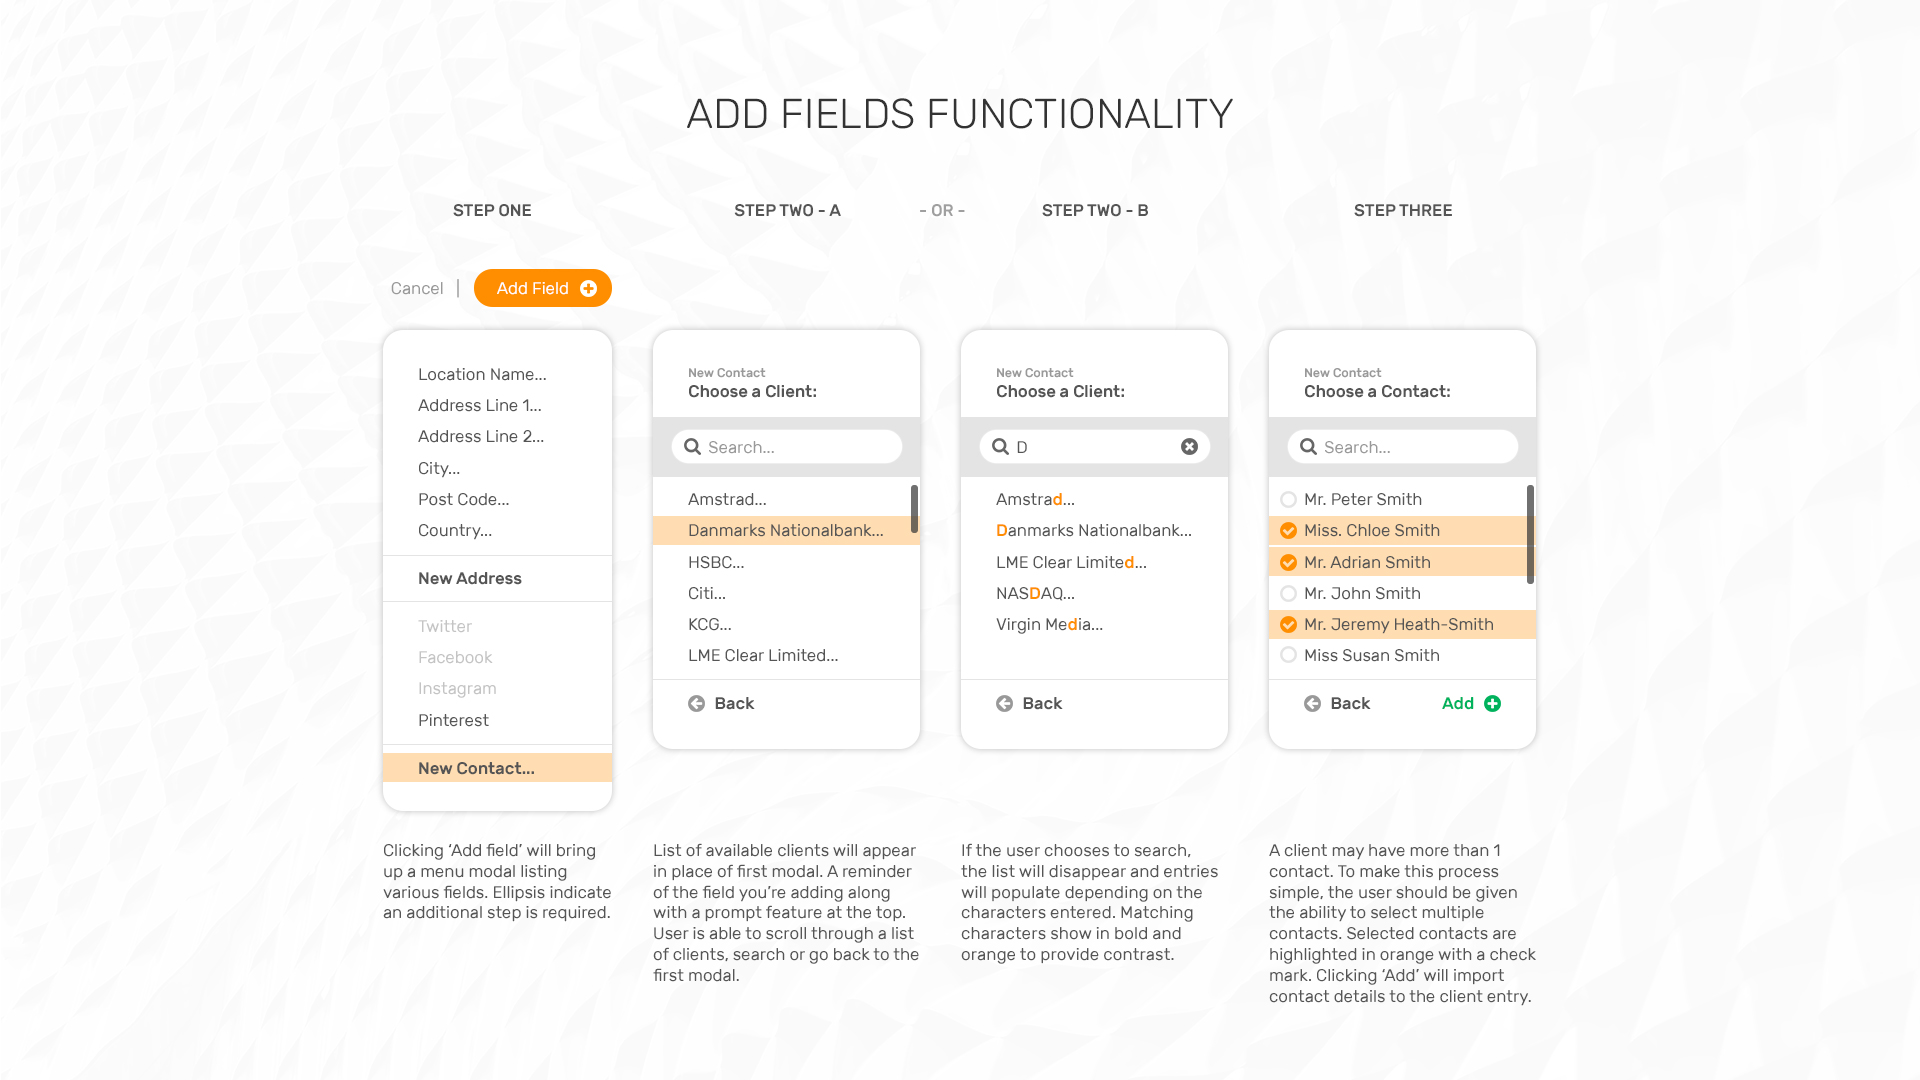Click the magnifier icon in Step Two A search

coord(692,447)
